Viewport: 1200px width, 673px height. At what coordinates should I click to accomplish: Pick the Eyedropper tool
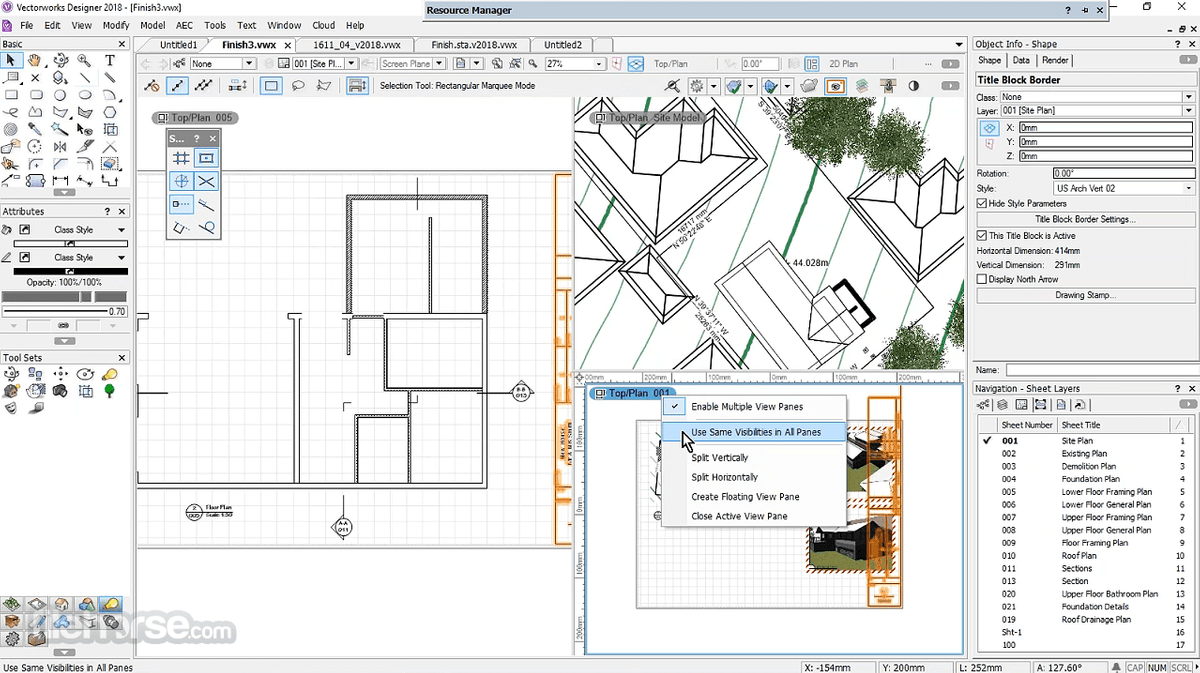(x=34, y=128)
